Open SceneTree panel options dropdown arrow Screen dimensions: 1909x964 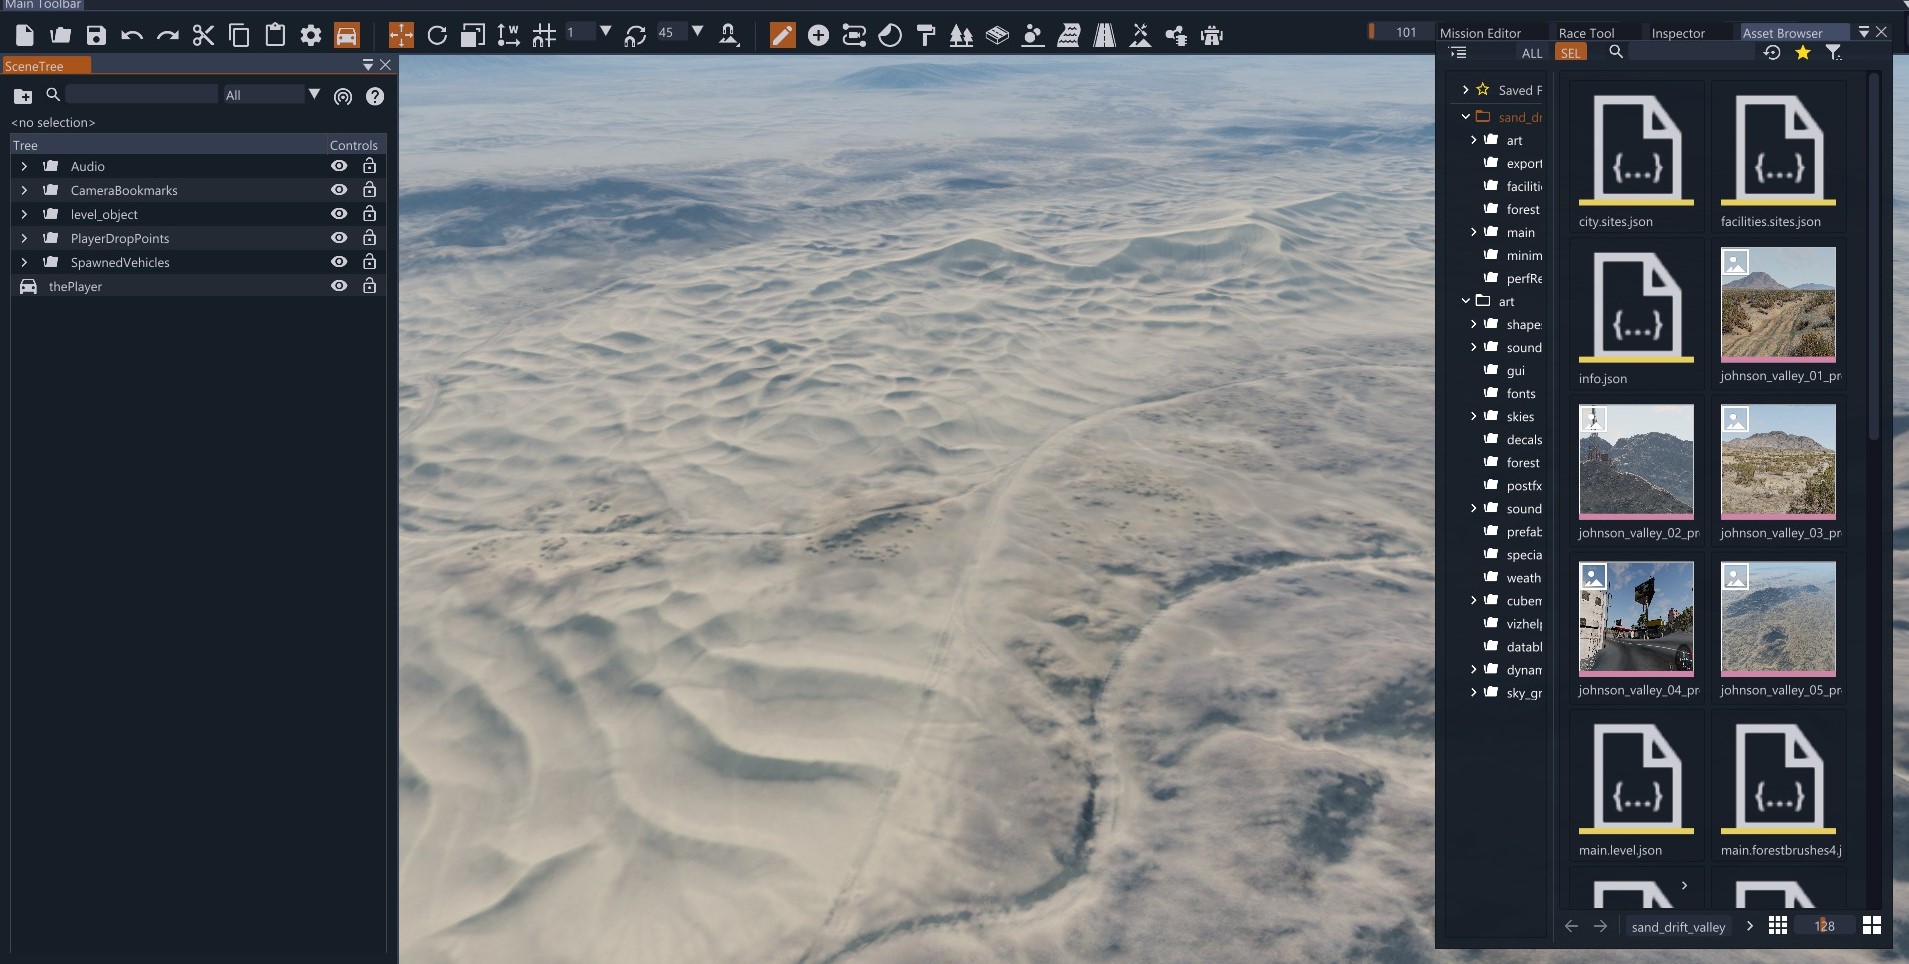(367, 65)
